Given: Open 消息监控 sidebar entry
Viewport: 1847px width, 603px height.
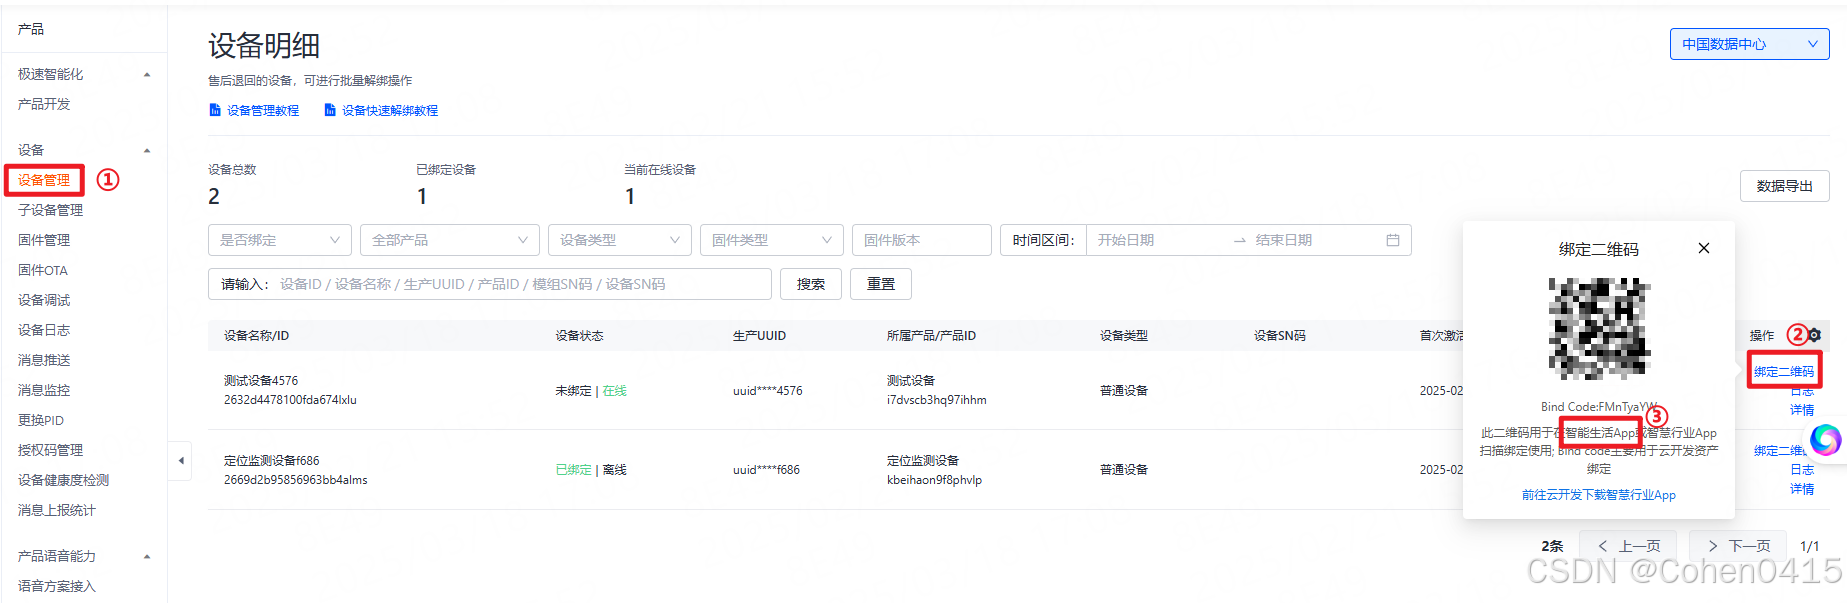Looking at the screenshot, I should [44, 390].
